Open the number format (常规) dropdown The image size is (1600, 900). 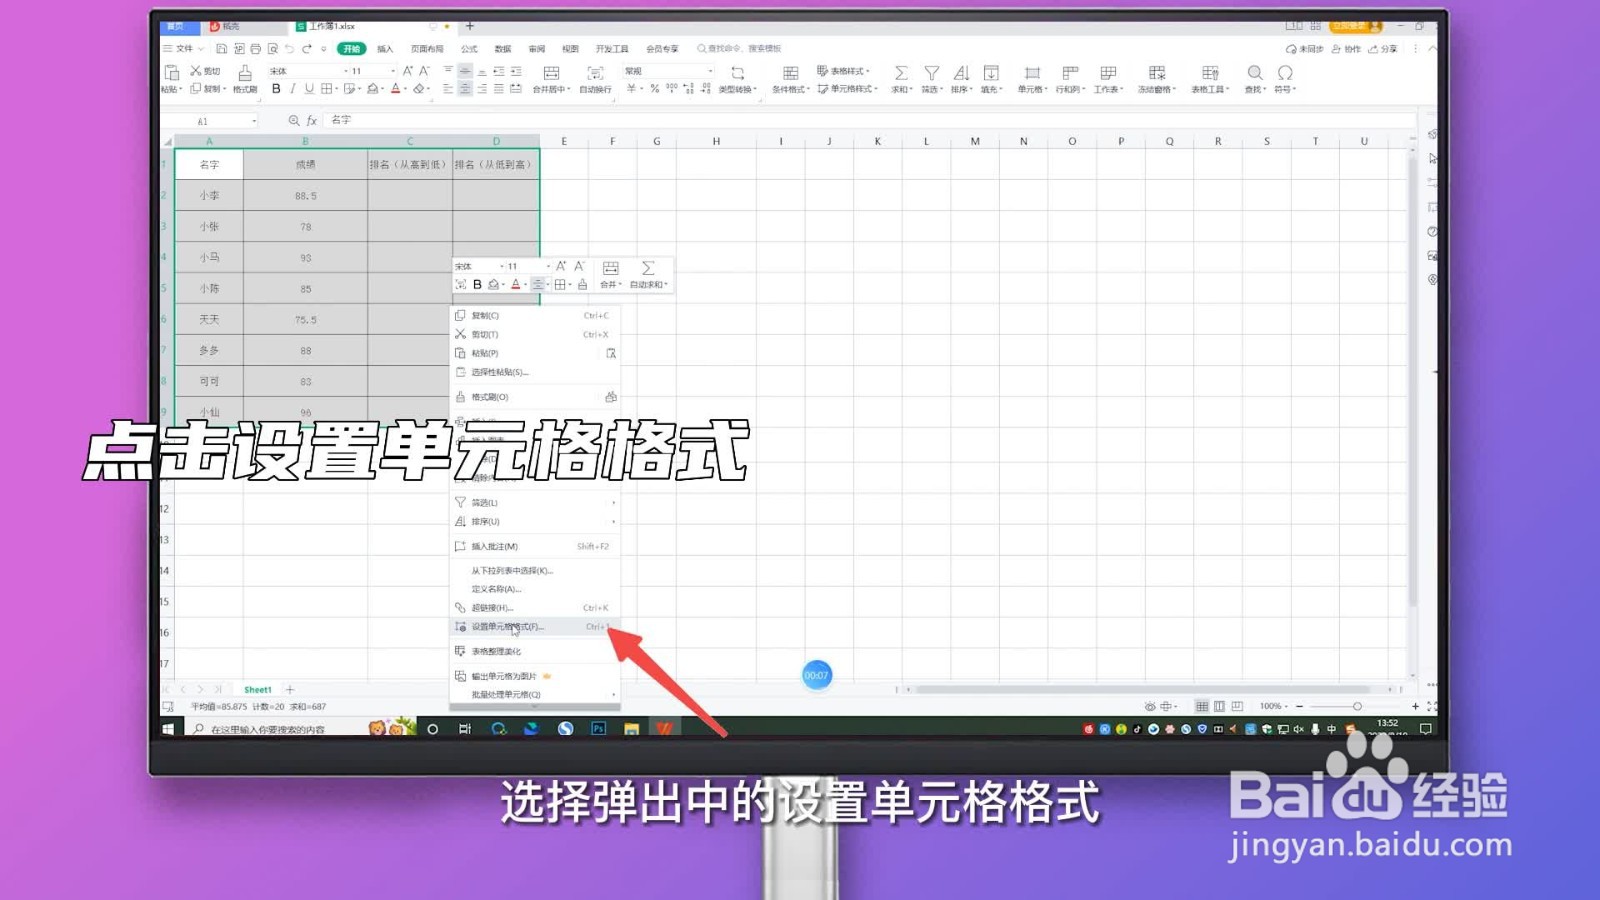point(710,71)
